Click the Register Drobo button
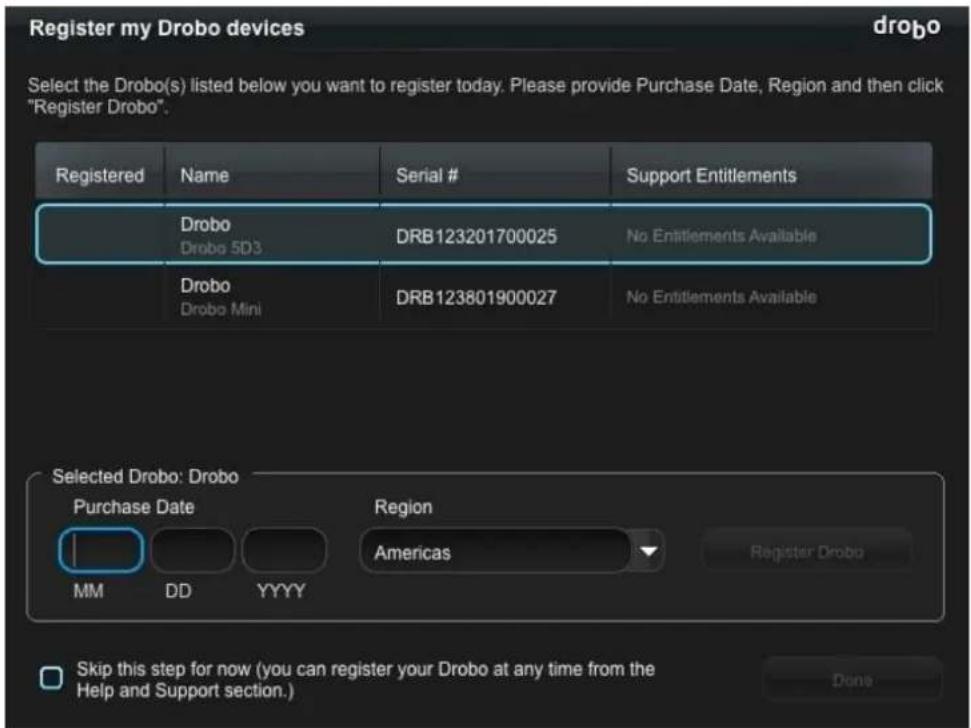Viewport: 971px width, 728px height. point(807,552)
